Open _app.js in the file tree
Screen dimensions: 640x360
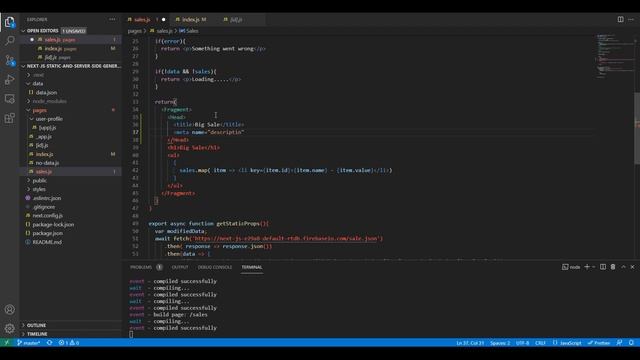[x=71, y=136]
